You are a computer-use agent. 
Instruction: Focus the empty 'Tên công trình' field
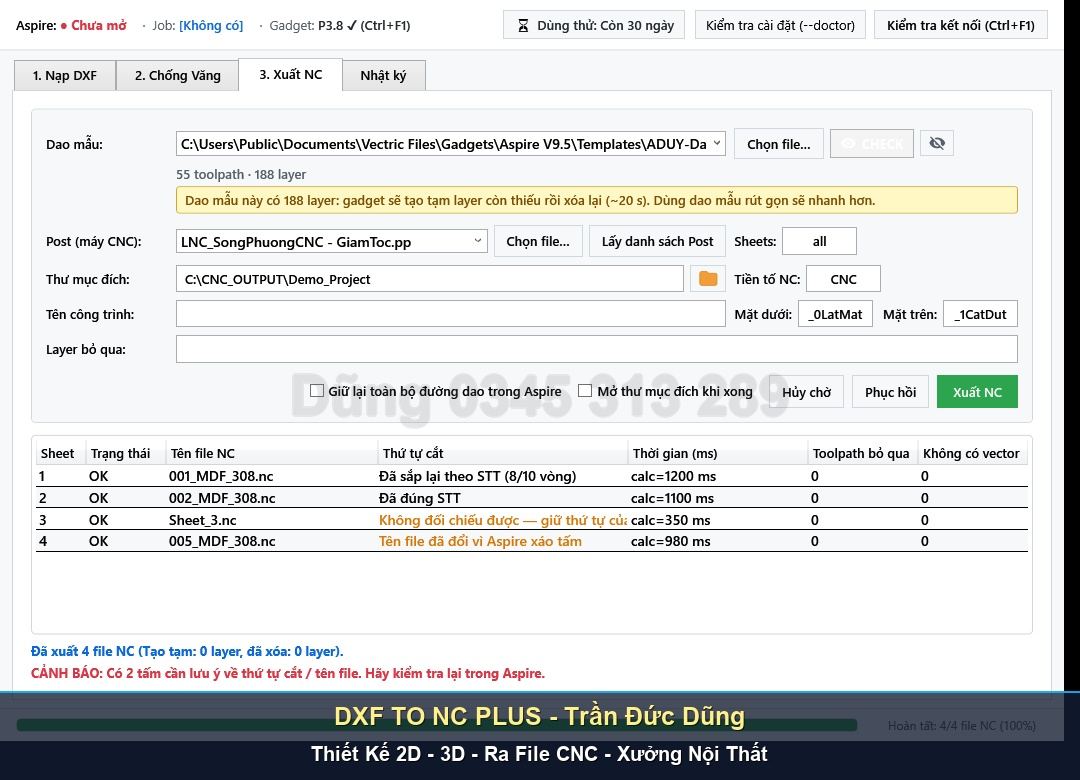450,314
